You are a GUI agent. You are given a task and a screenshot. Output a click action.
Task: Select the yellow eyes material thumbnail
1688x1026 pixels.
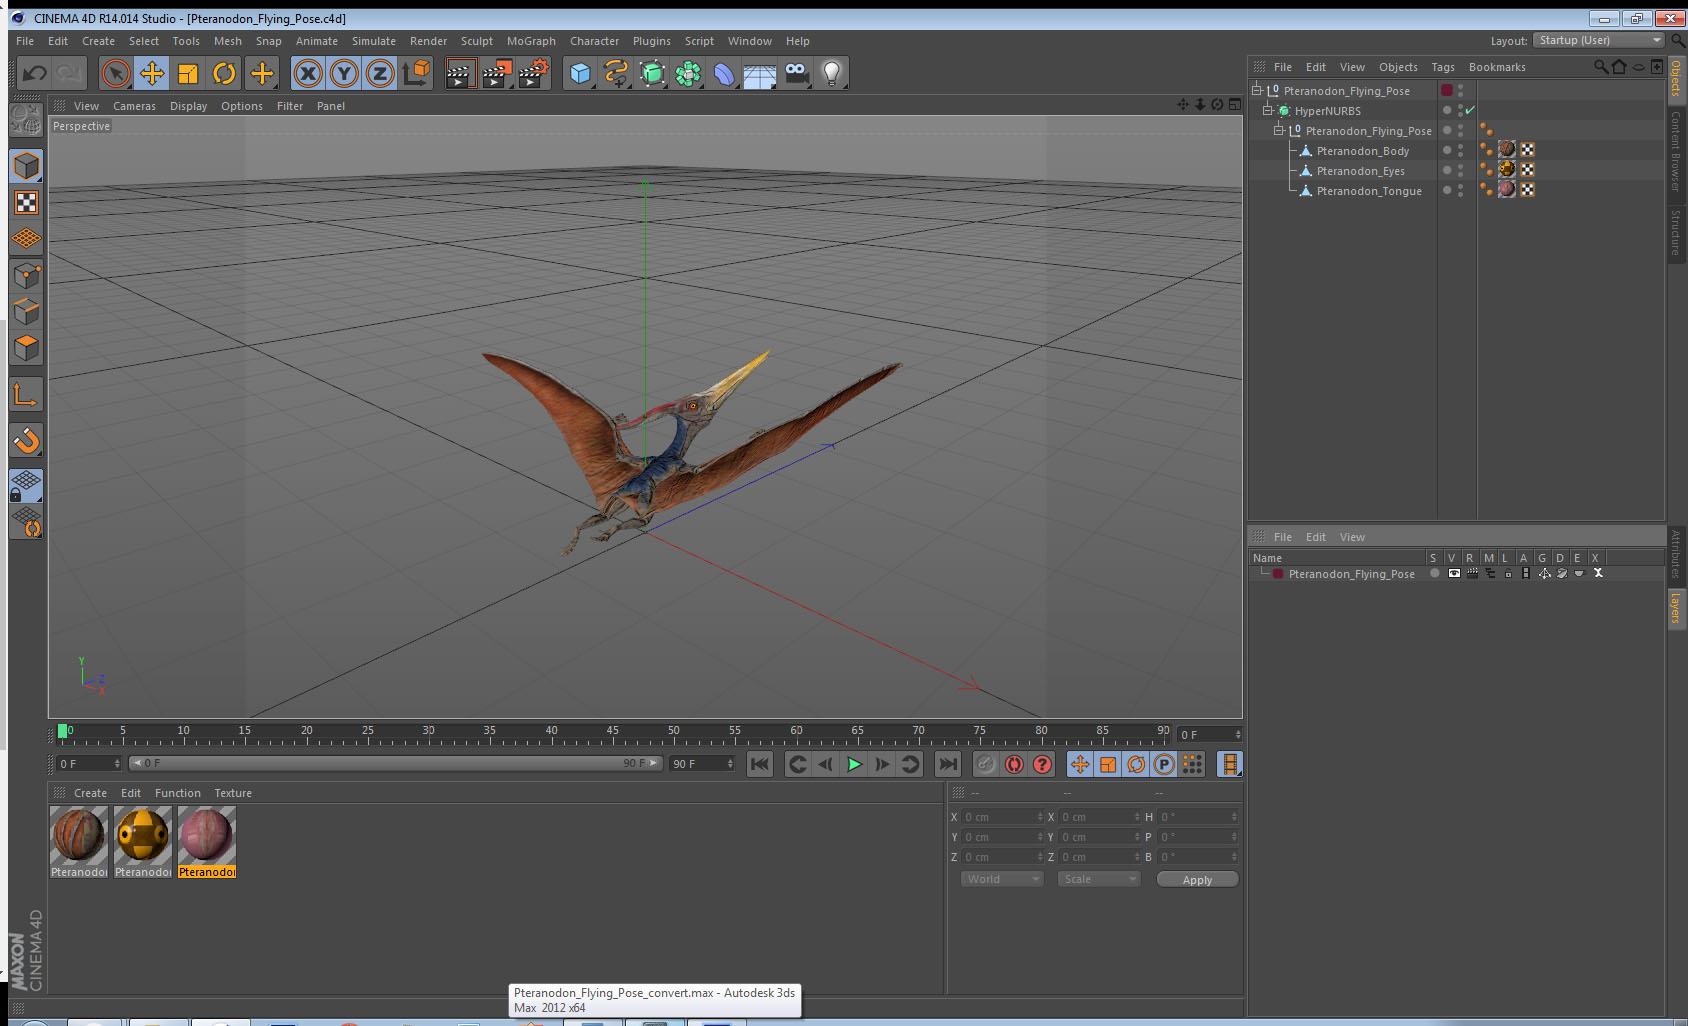click(143, 836)
